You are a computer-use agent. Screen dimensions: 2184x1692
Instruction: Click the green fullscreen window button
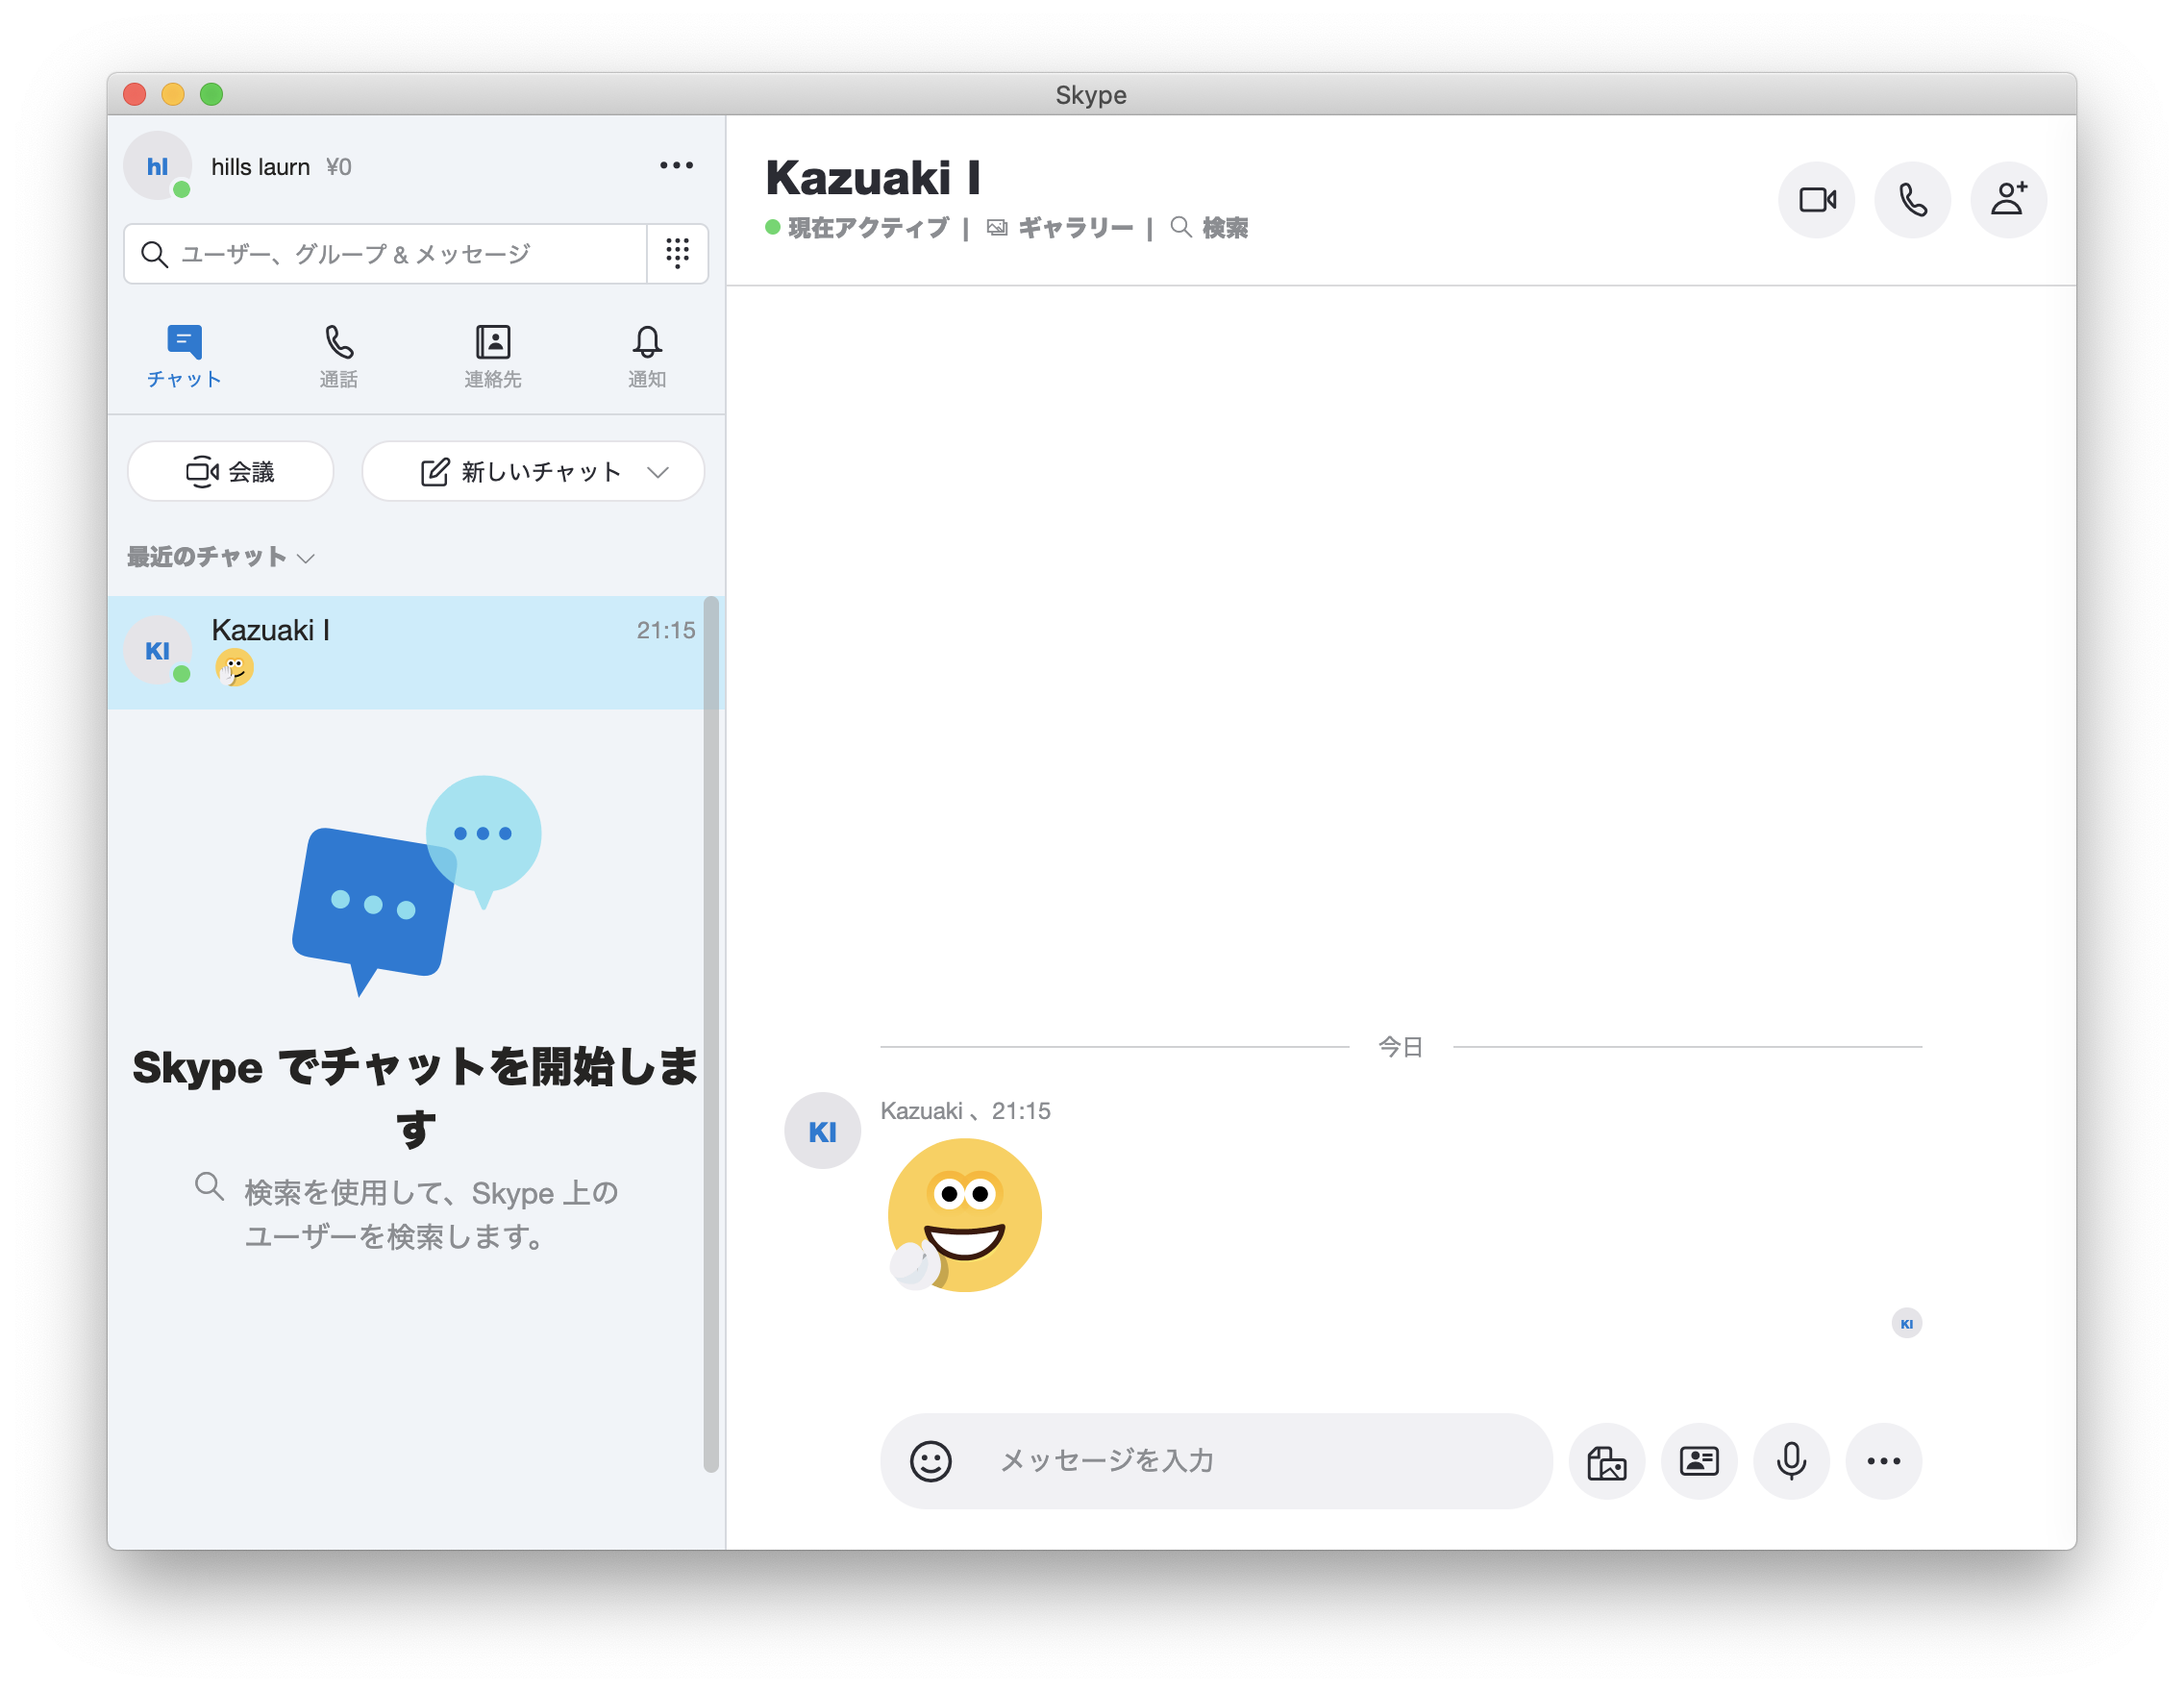coord(211,94)
